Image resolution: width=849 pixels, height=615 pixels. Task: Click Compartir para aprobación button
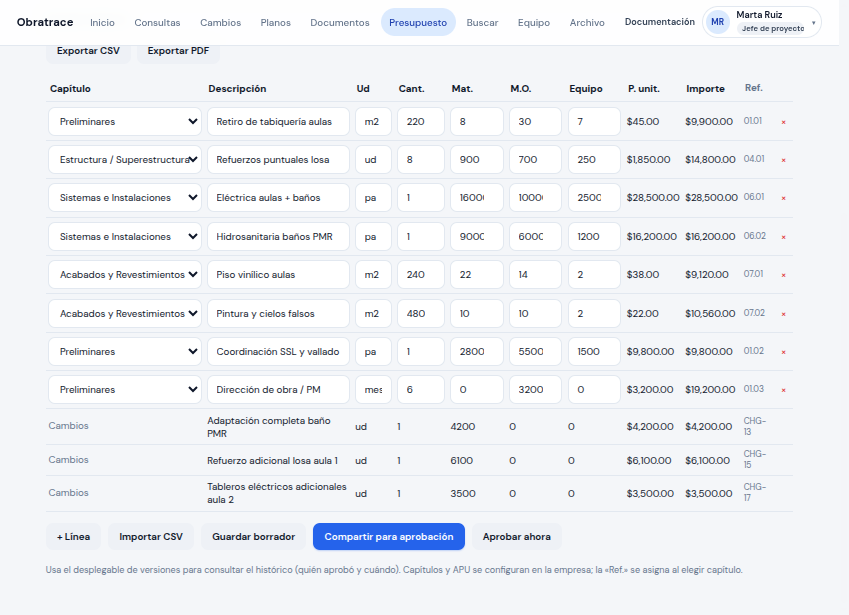pyautogui.click(x=389, y=537)
